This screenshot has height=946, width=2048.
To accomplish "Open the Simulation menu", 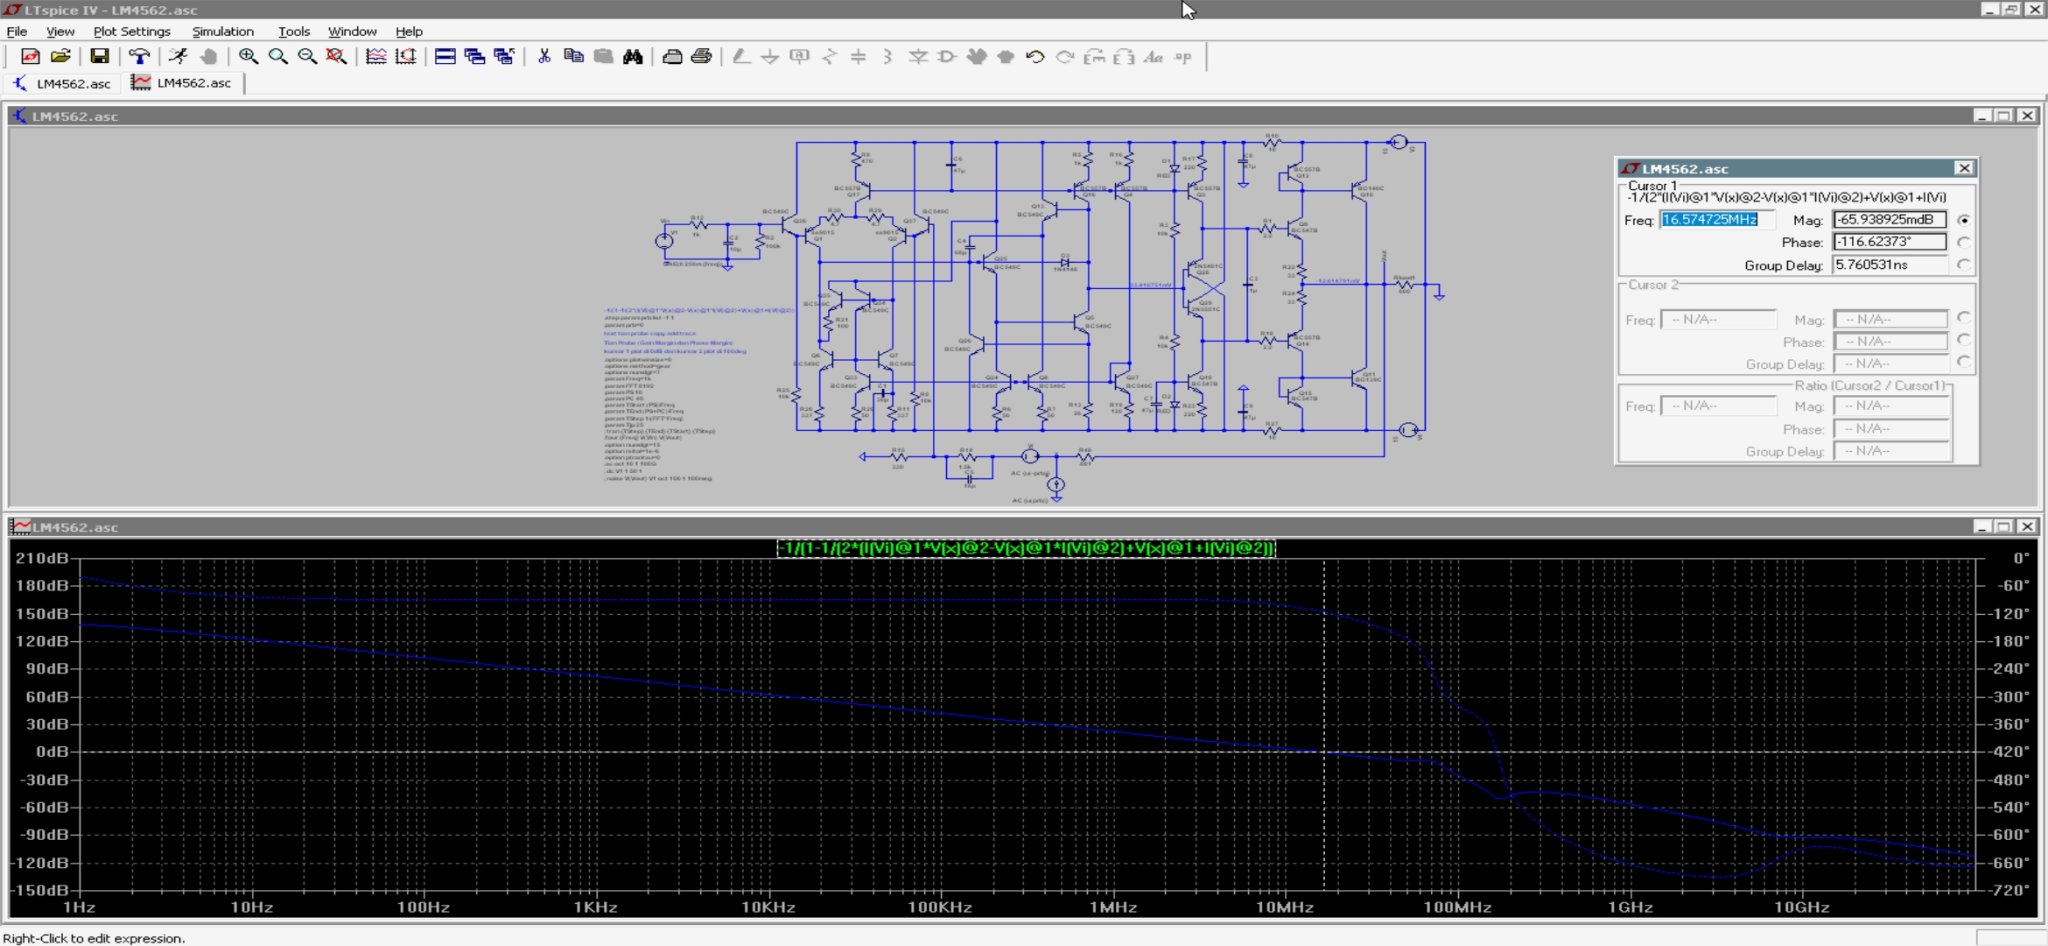I will (x=223, y=31).
